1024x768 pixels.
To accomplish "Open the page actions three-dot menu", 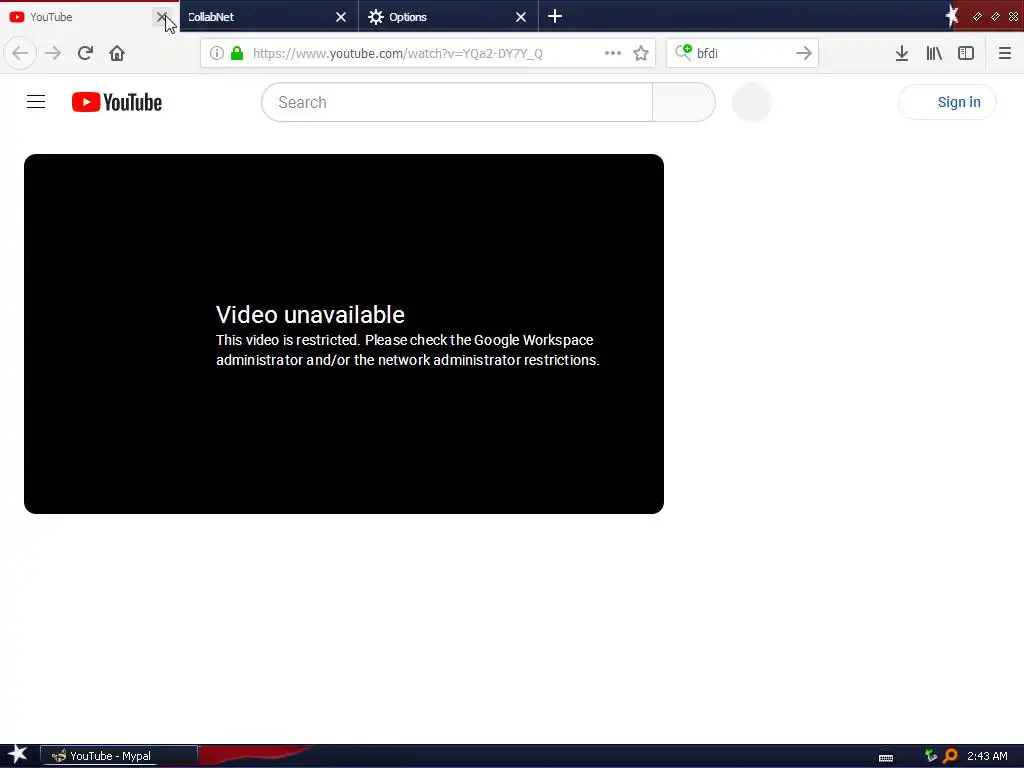I will 613,53.
